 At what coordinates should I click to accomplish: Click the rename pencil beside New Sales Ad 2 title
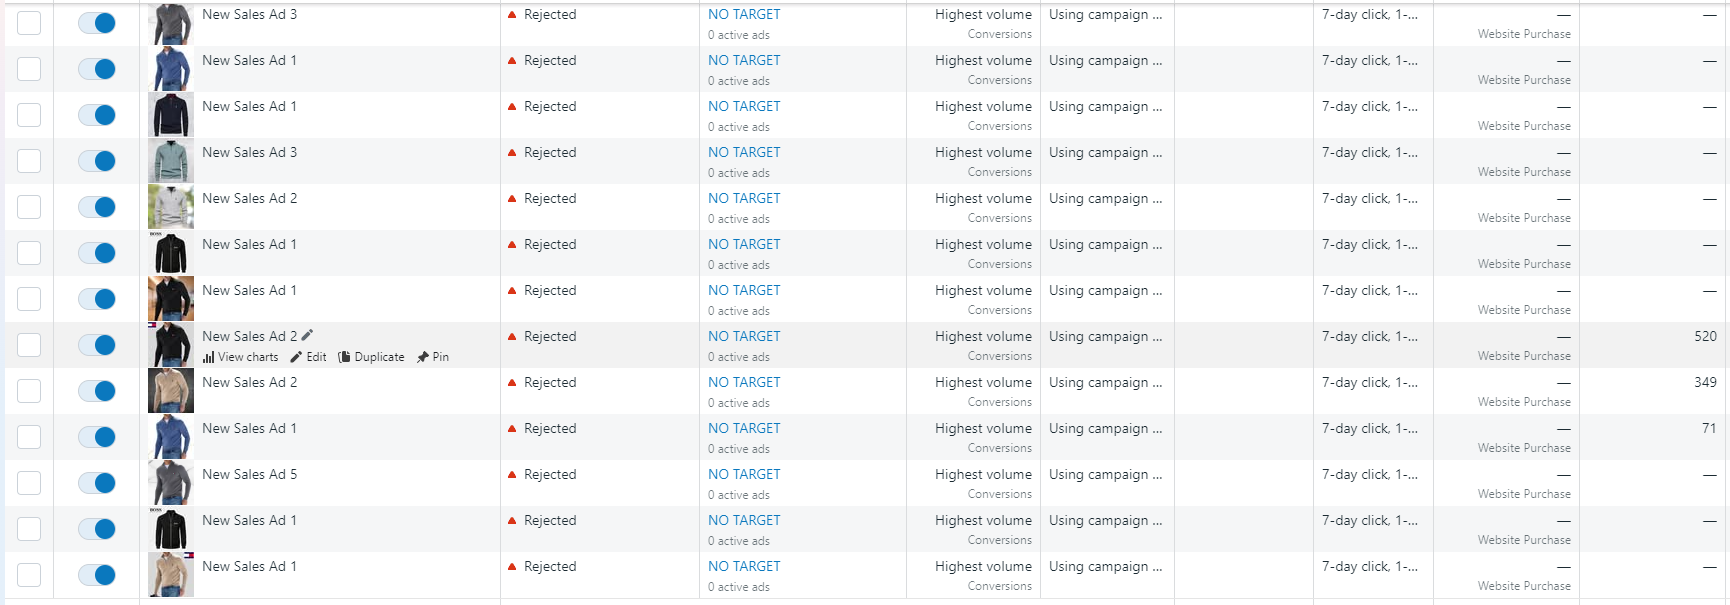[307, 335]
